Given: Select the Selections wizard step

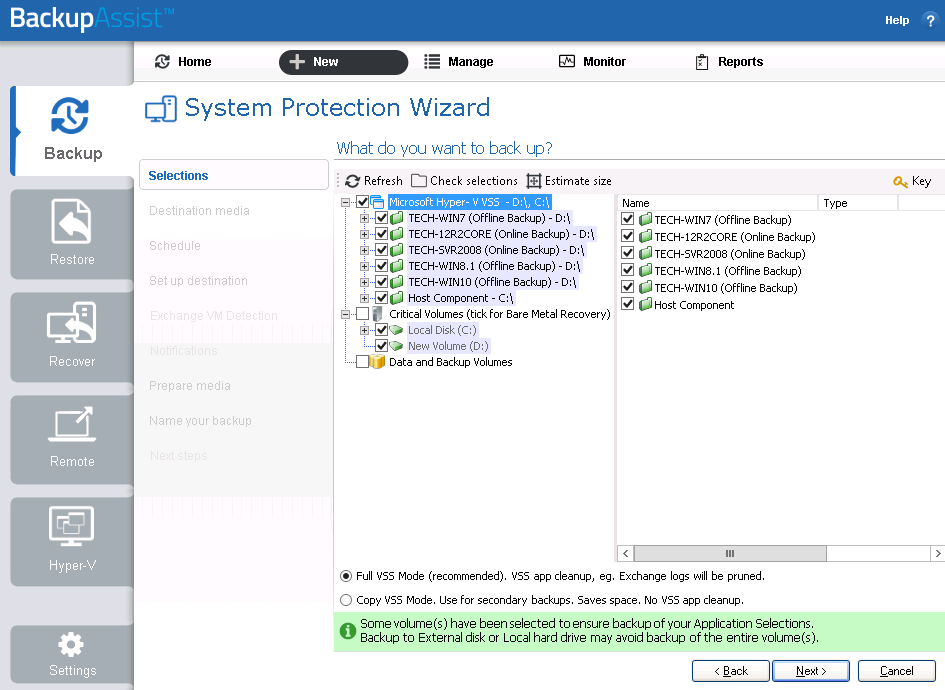Looking at the screenshot, I should [x=234, y=175].
